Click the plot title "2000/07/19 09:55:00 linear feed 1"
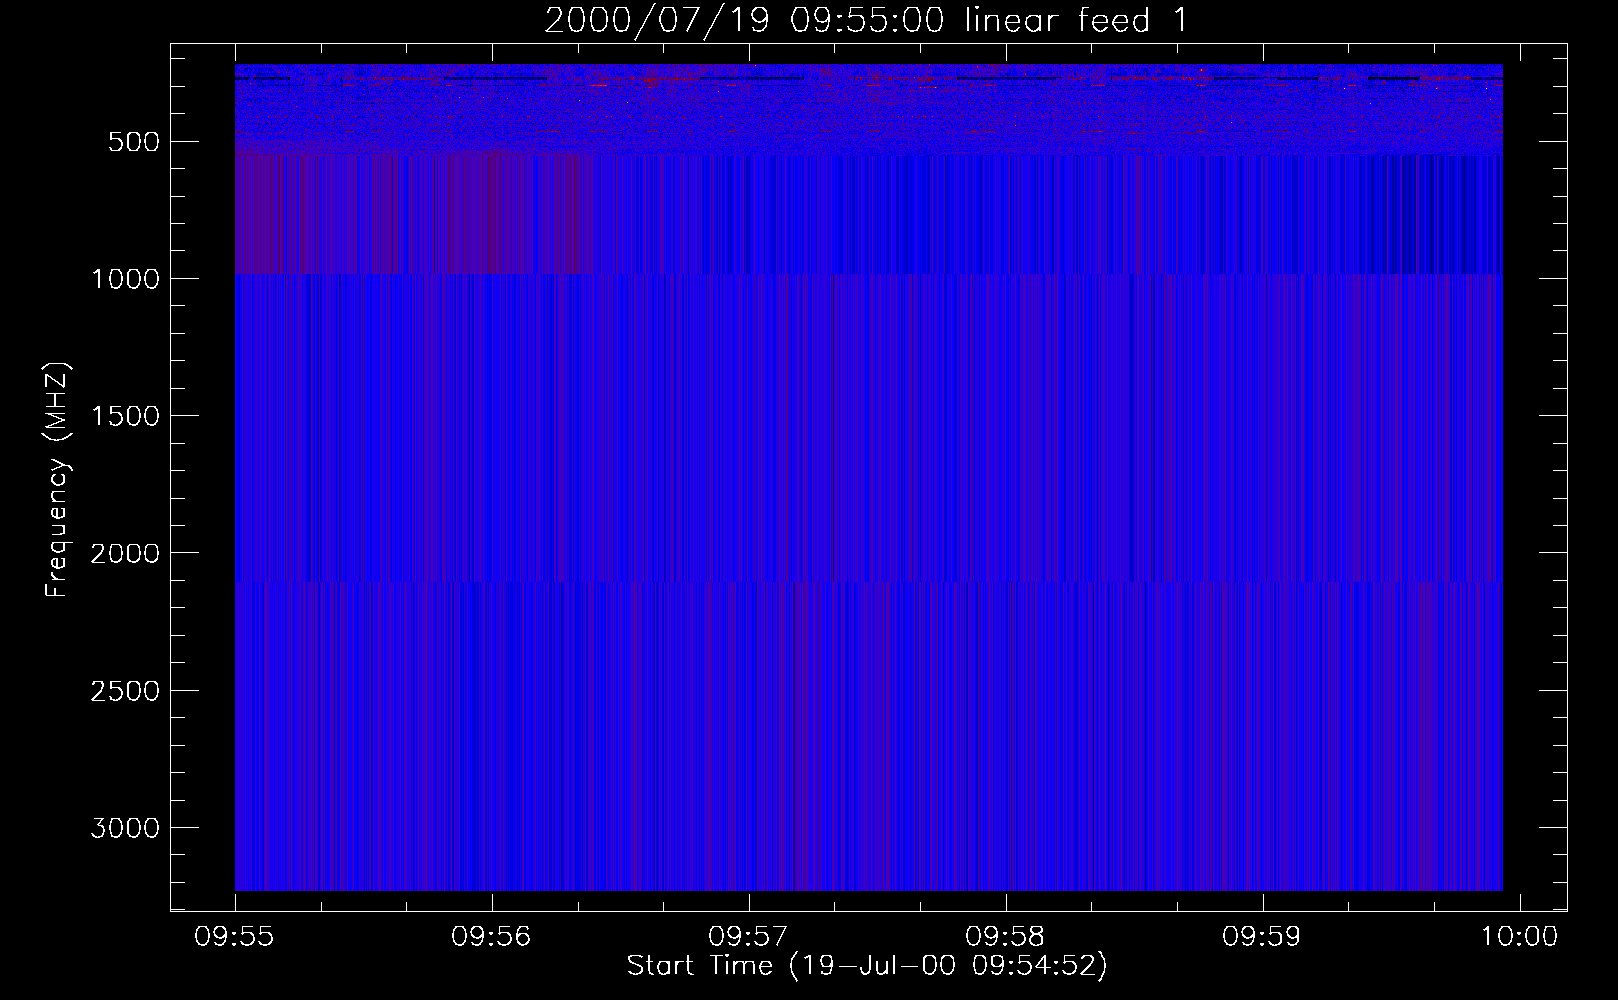The width and height of the screenshot is (1618, 1000). (867, 20)
